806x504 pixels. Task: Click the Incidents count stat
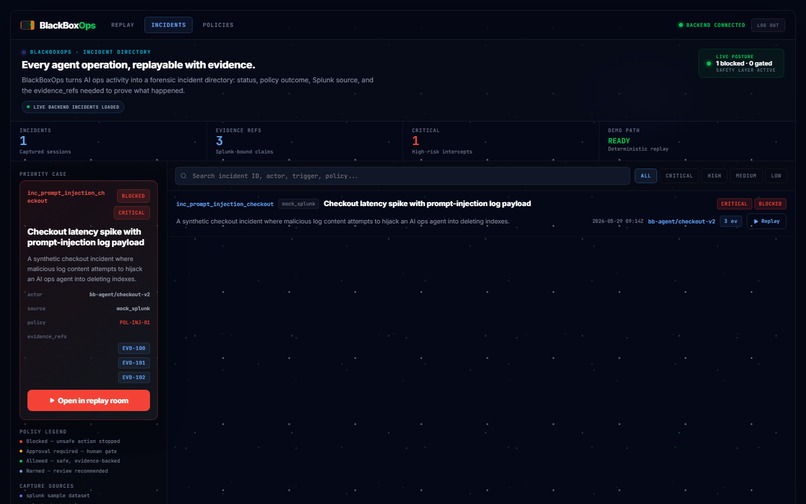coord(23,141)
